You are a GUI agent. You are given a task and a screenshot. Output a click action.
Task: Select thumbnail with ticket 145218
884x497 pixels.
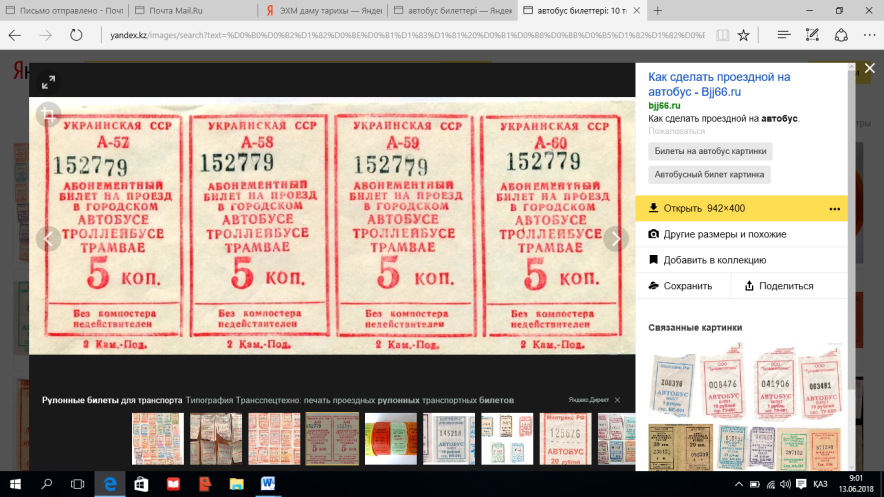click(449, 439)
